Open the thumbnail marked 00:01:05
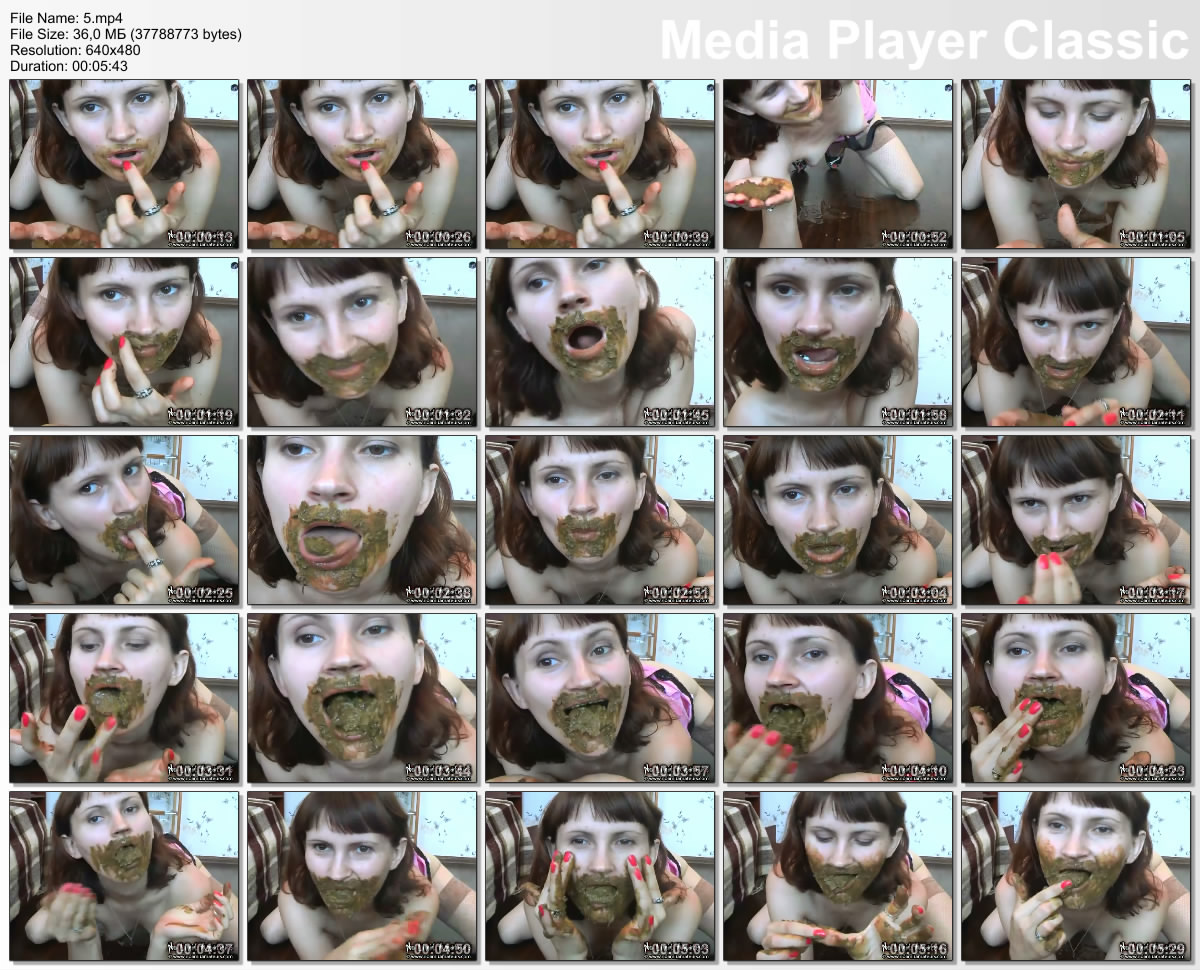 coord(1076,164)
